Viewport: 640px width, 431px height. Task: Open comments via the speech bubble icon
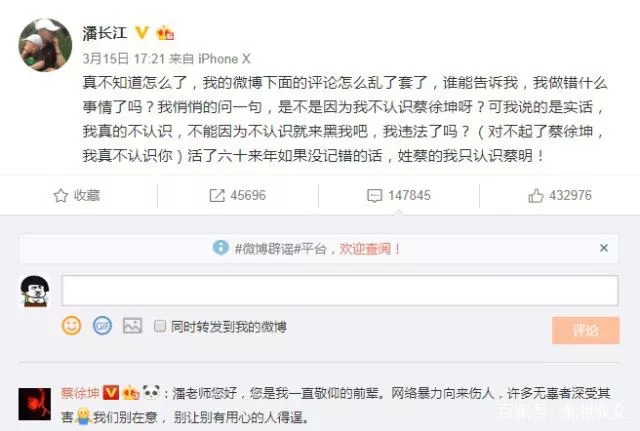pyautogui.click(x=374, y=196)
